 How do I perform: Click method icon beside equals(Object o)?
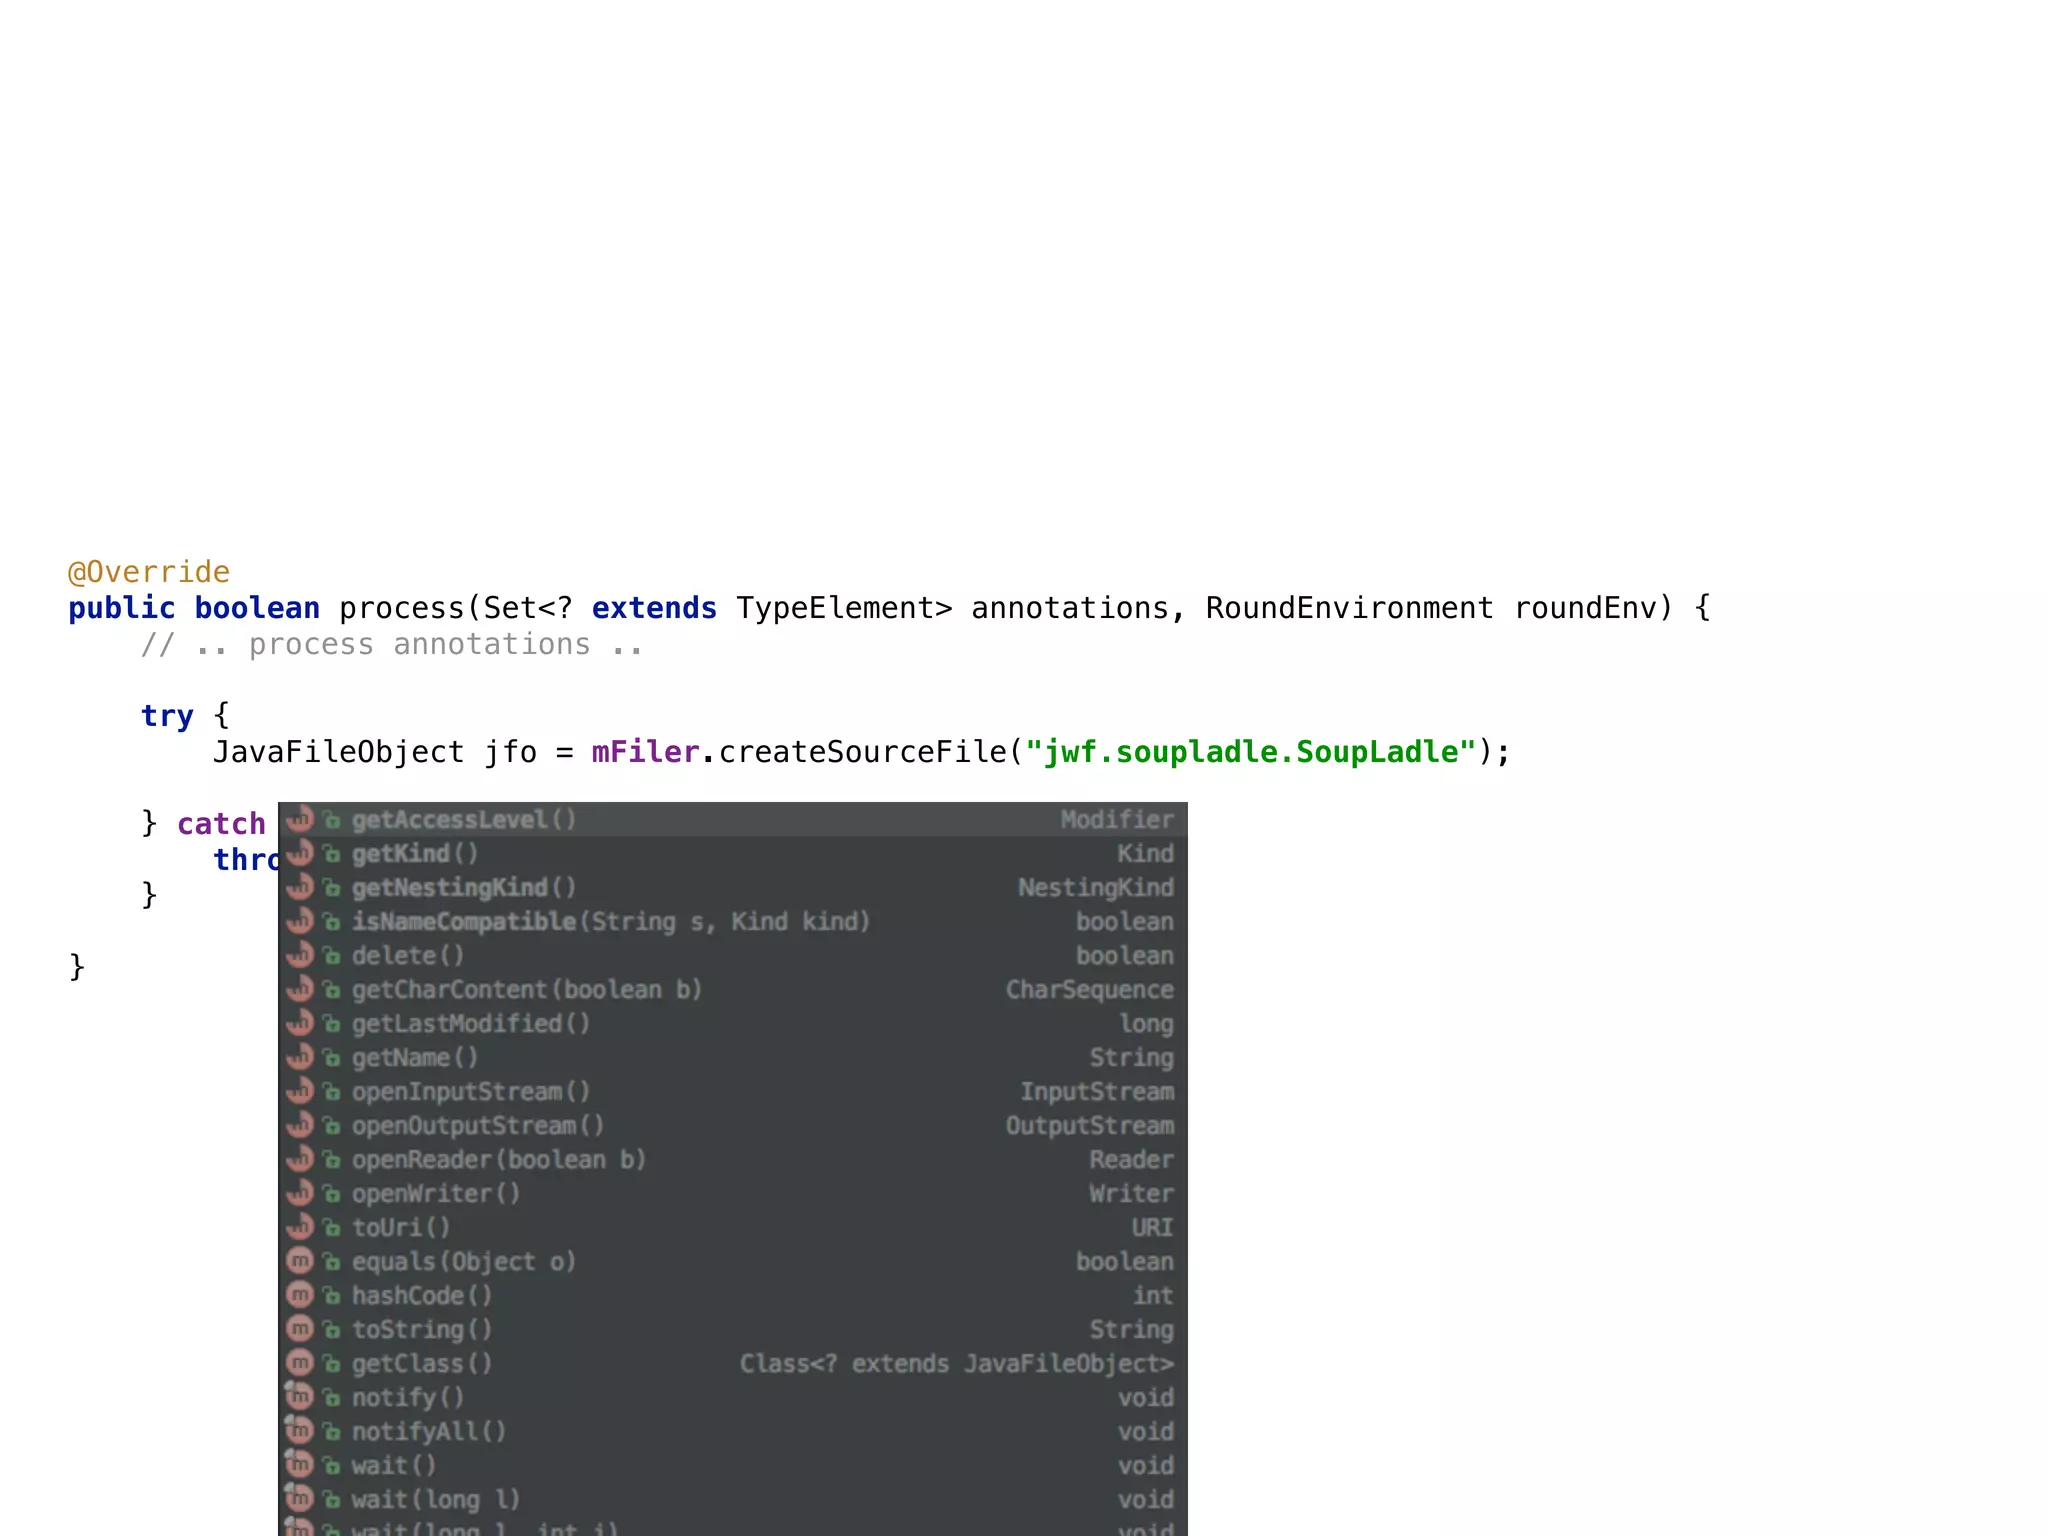(300, 1261)
